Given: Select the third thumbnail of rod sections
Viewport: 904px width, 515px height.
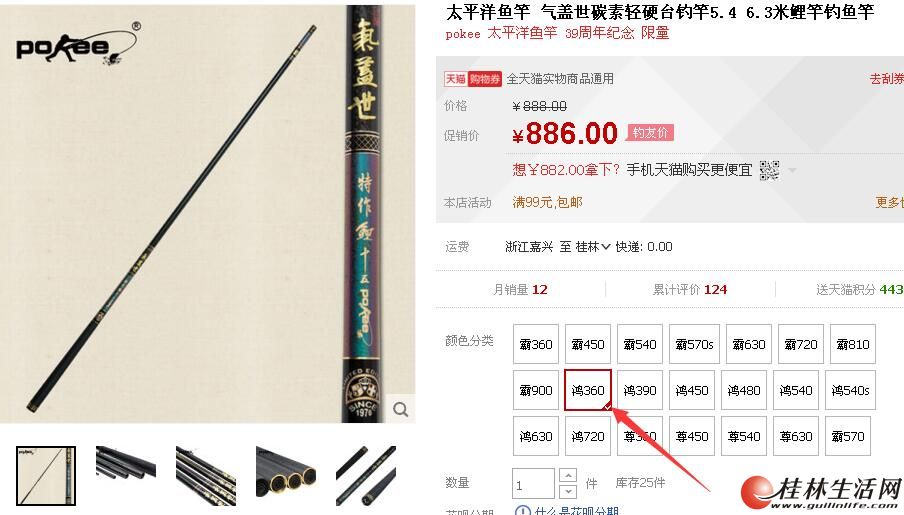Looking at the screenshot, I should [x=206, y=476].
